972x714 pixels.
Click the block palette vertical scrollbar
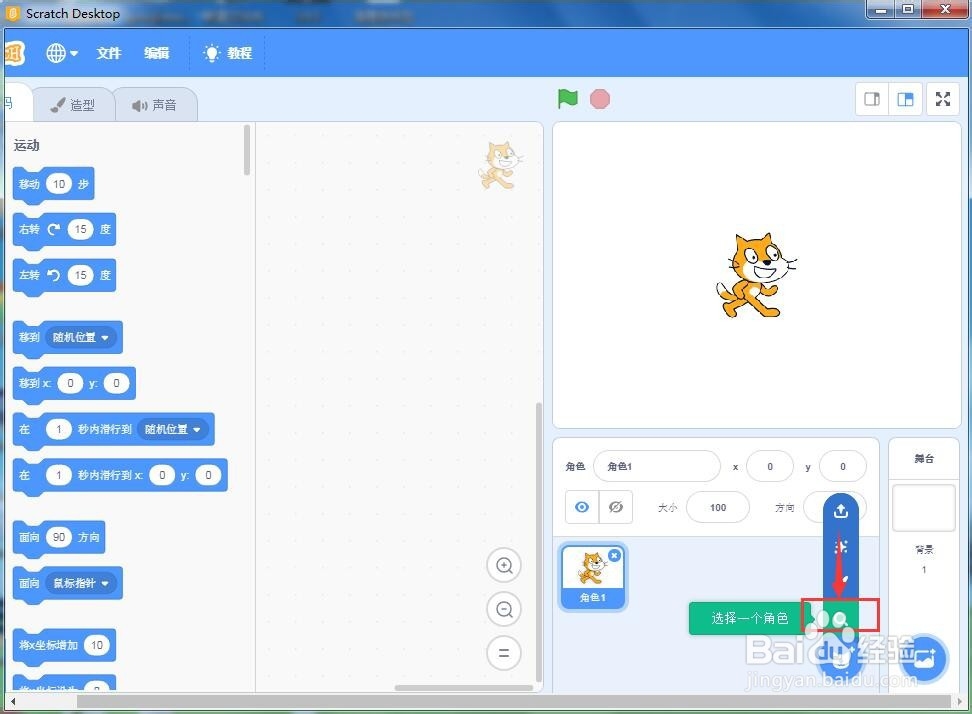247,151
